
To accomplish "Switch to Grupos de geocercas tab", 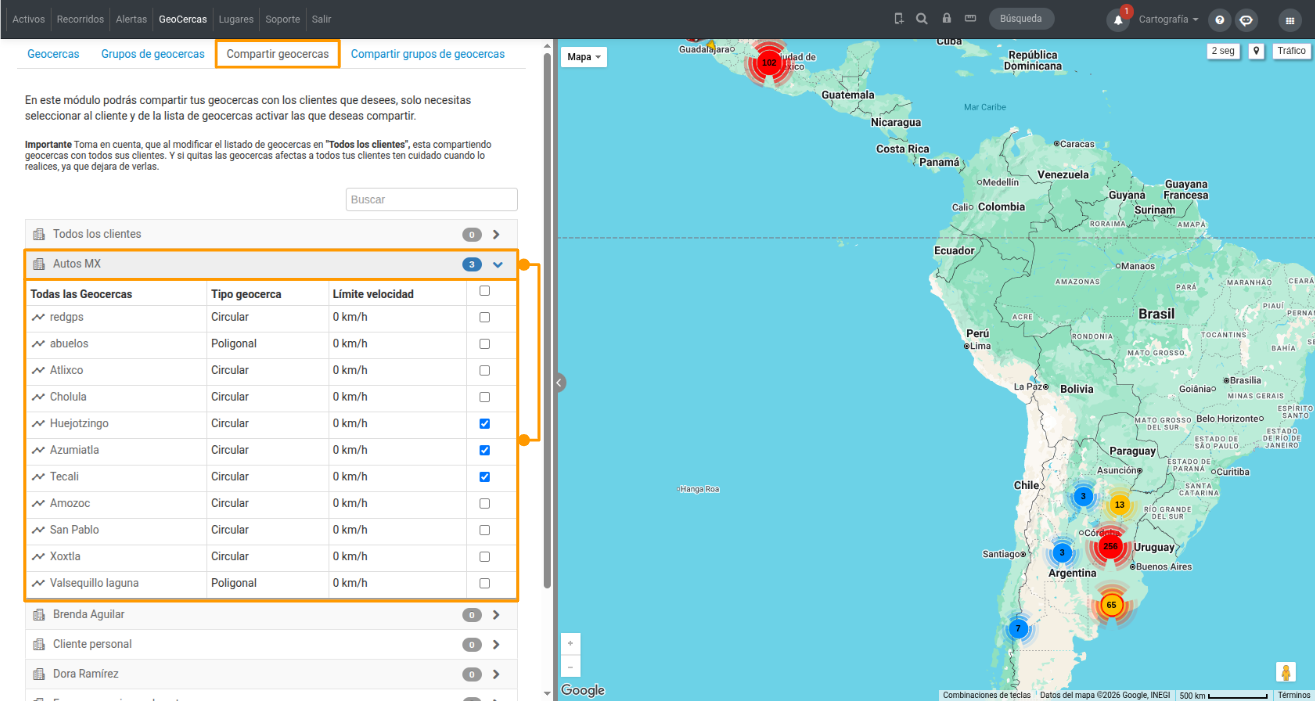I will coord(153,54).
